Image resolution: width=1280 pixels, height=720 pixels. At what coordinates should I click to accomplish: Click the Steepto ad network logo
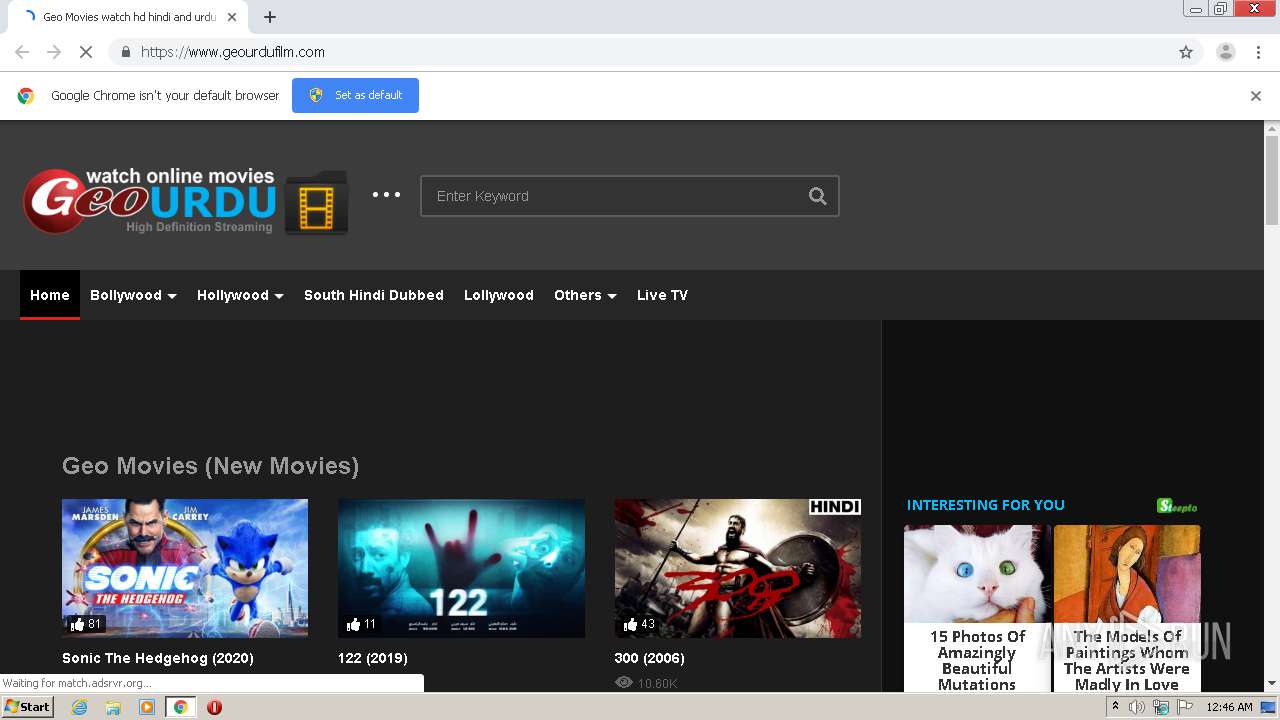click(1177, 506)
